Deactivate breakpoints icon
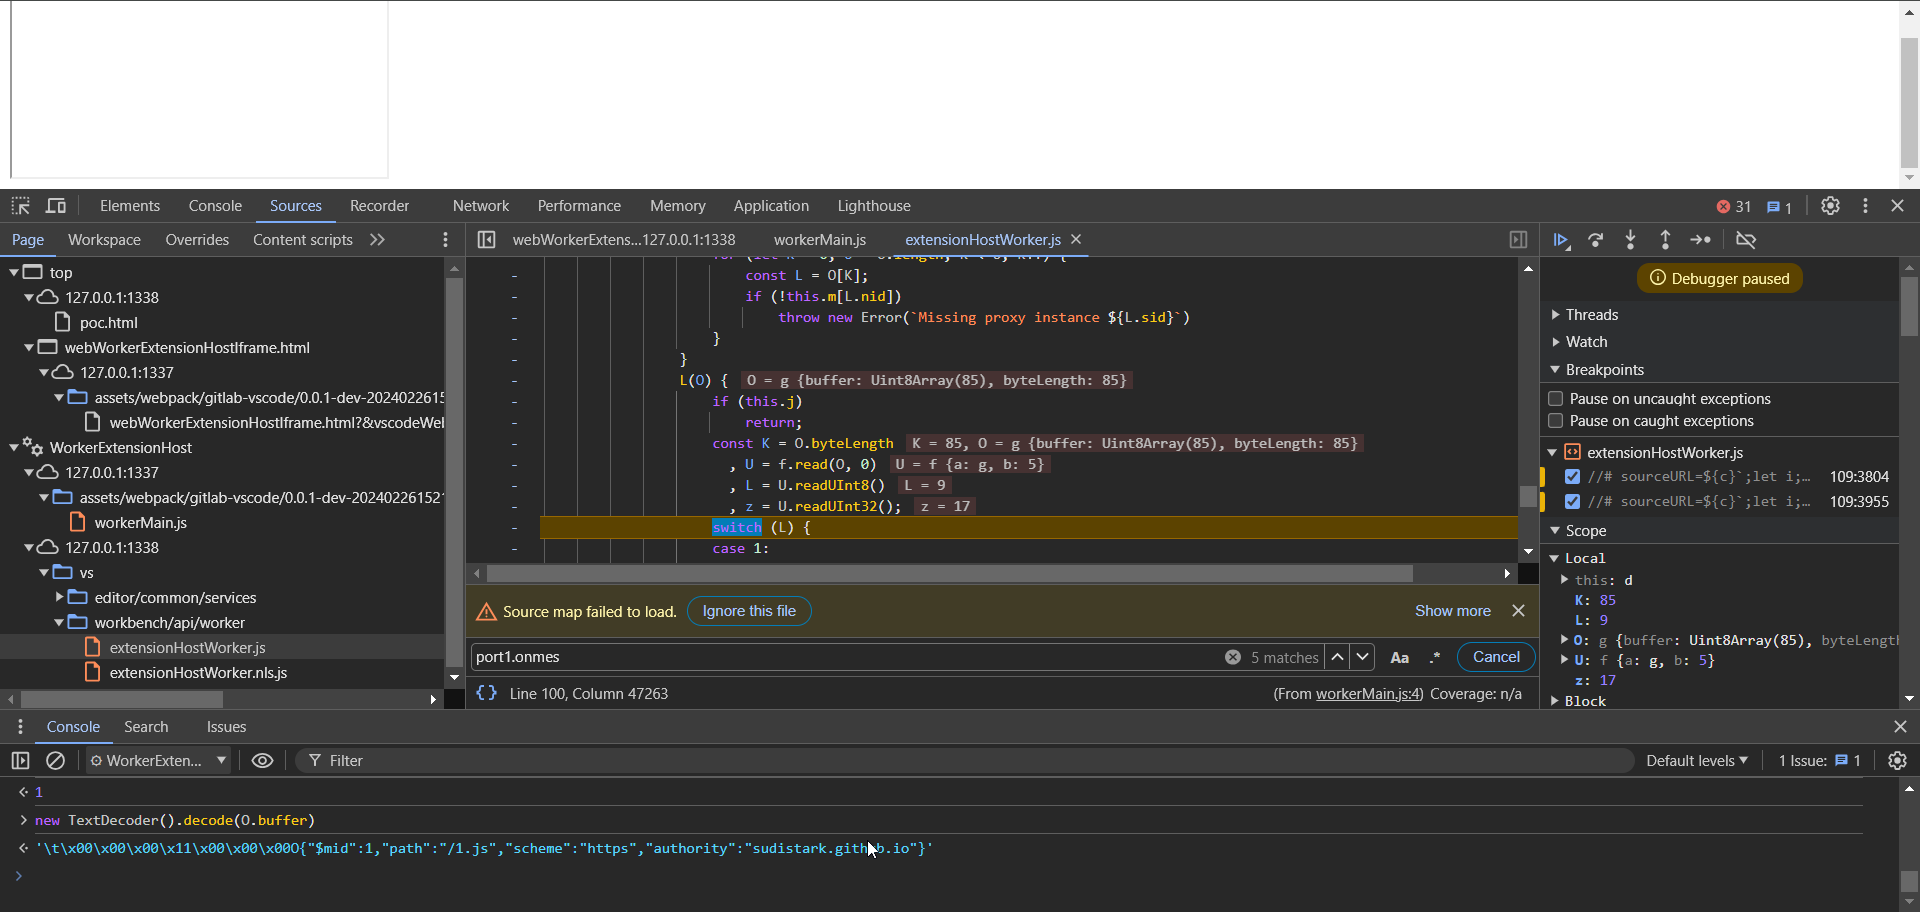The image size is (1920, 912). [1746, 240]
